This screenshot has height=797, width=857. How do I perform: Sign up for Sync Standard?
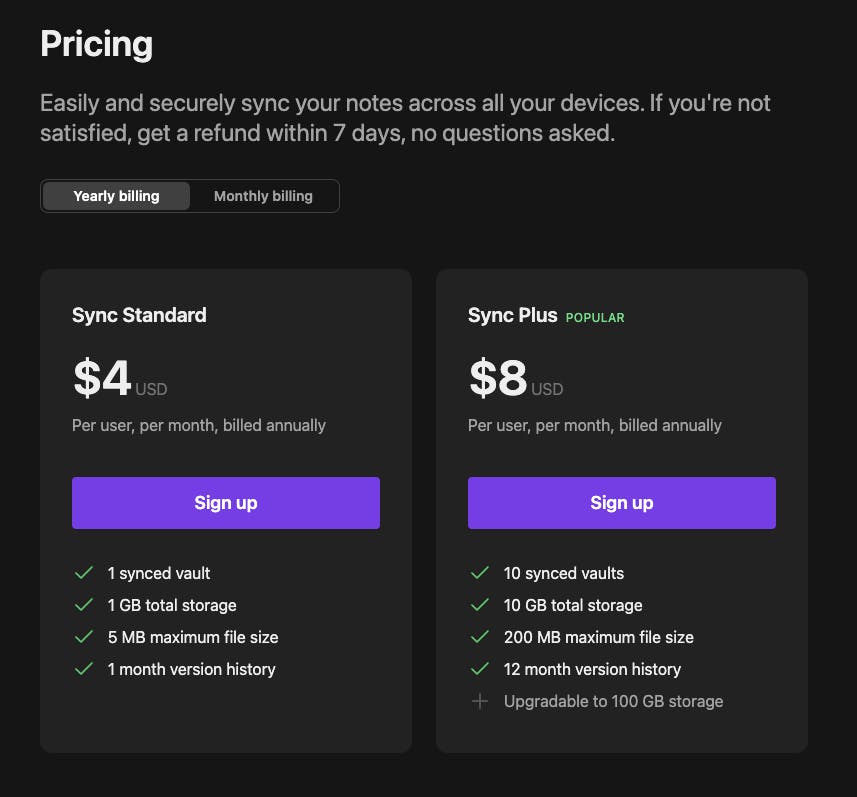(x=226, y=503)
